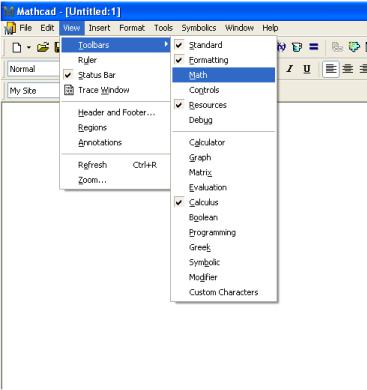Align text left
This screenshot has width=367, height=390.
point(330,69)
